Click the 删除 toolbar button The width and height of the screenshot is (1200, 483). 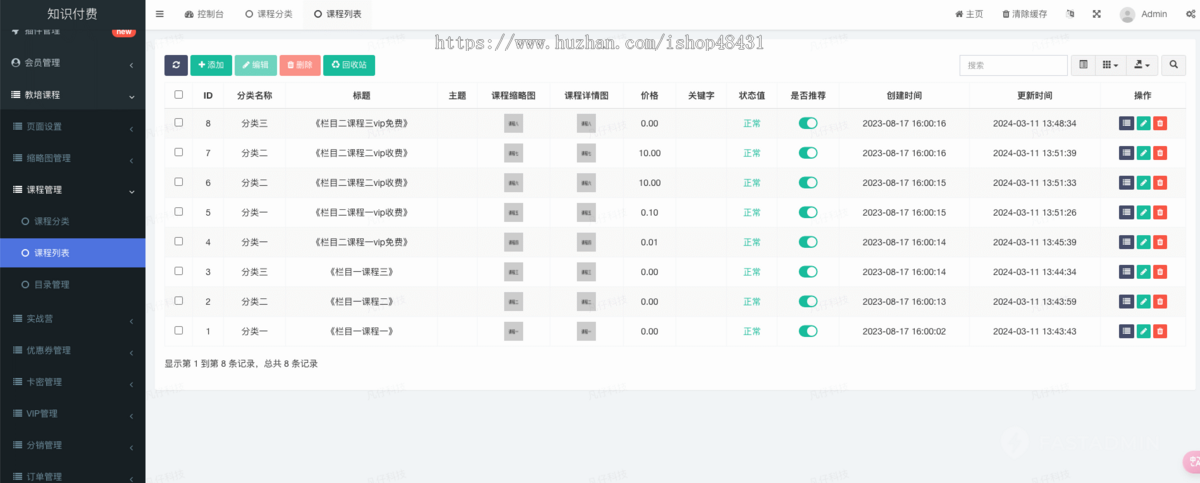(x=300, y=64)
